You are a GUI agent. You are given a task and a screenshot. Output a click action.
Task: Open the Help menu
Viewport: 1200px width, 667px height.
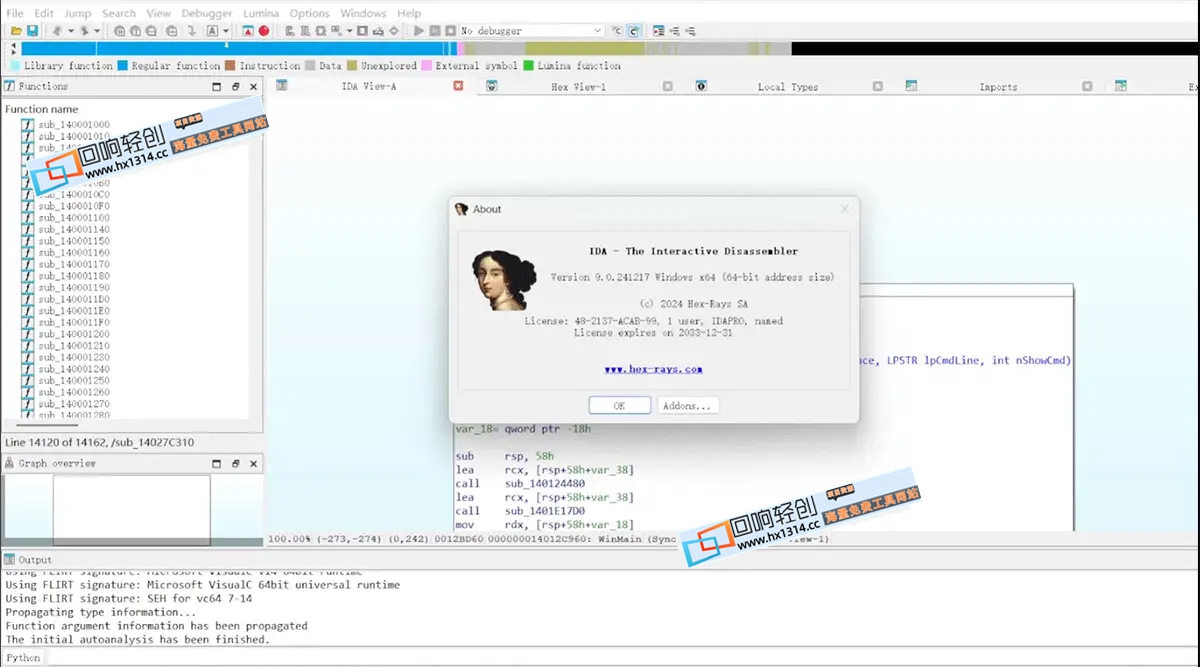[x=409, y=13]
